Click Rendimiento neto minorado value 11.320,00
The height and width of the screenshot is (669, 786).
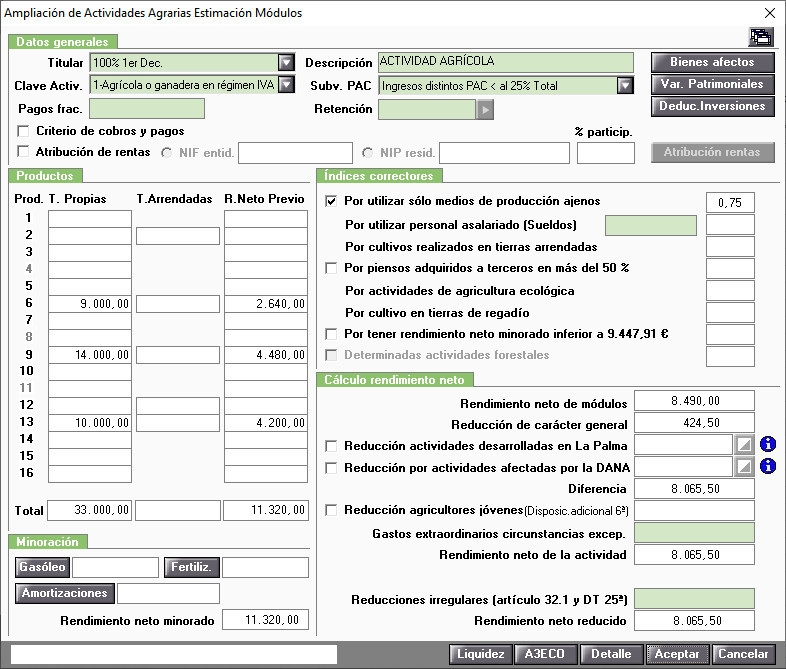point(265,619)
